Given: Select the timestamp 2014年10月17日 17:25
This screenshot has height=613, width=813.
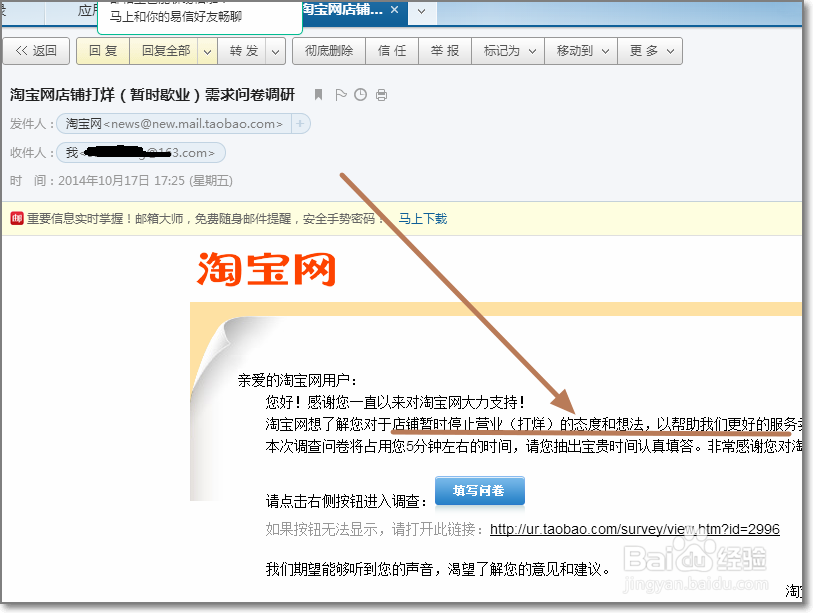Looking at the screenshot, I should click(121, 180).
